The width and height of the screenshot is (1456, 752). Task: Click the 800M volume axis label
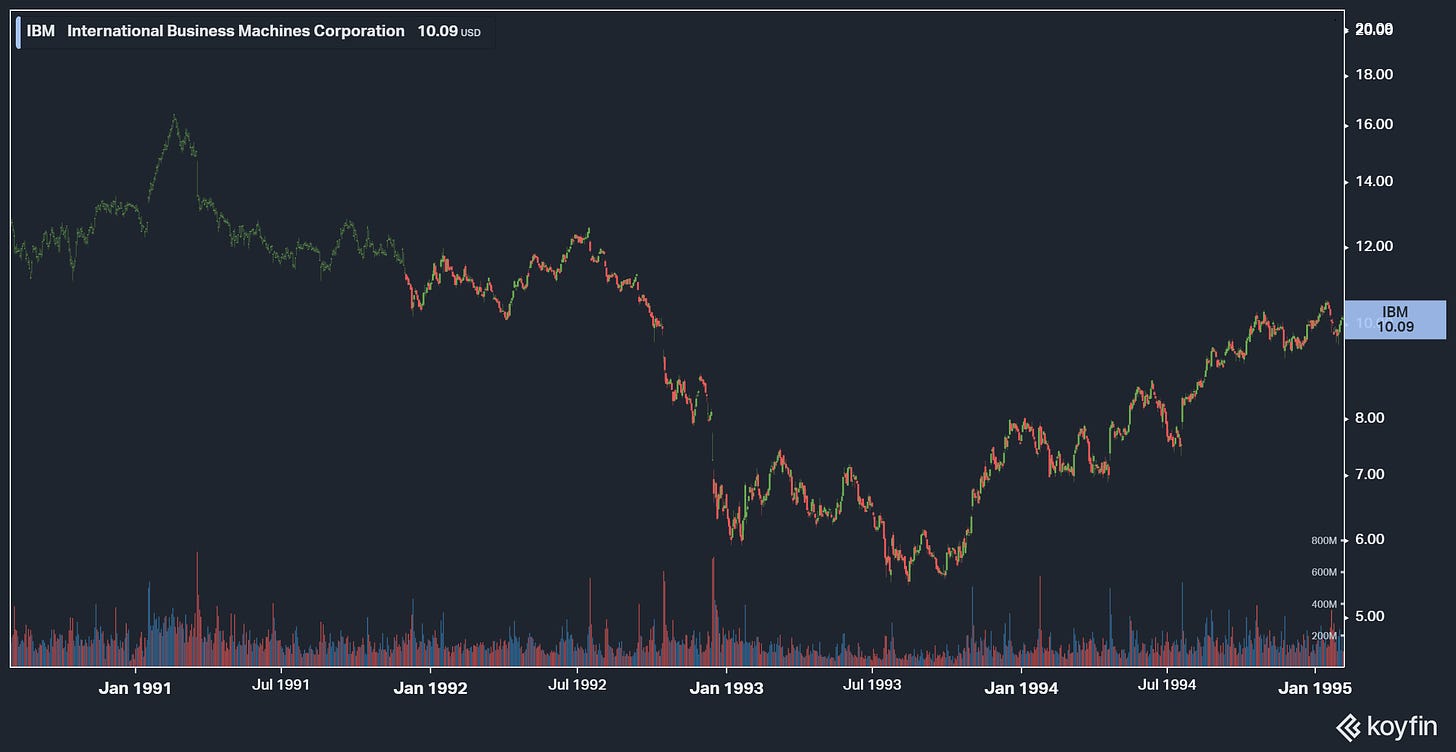click(x=1323, y=541)
